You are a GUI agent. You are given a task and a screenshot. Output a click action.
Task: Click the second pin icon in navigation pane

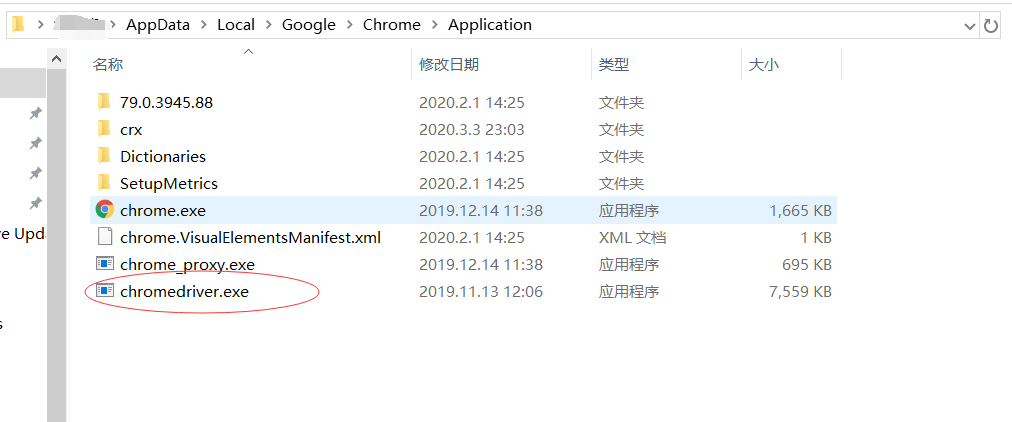(x=36, y=143)
